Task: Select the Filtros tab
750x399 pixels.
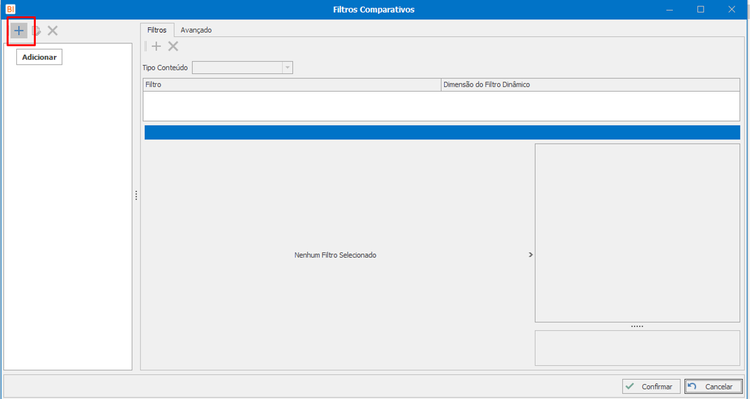Action: coord(157,30)
